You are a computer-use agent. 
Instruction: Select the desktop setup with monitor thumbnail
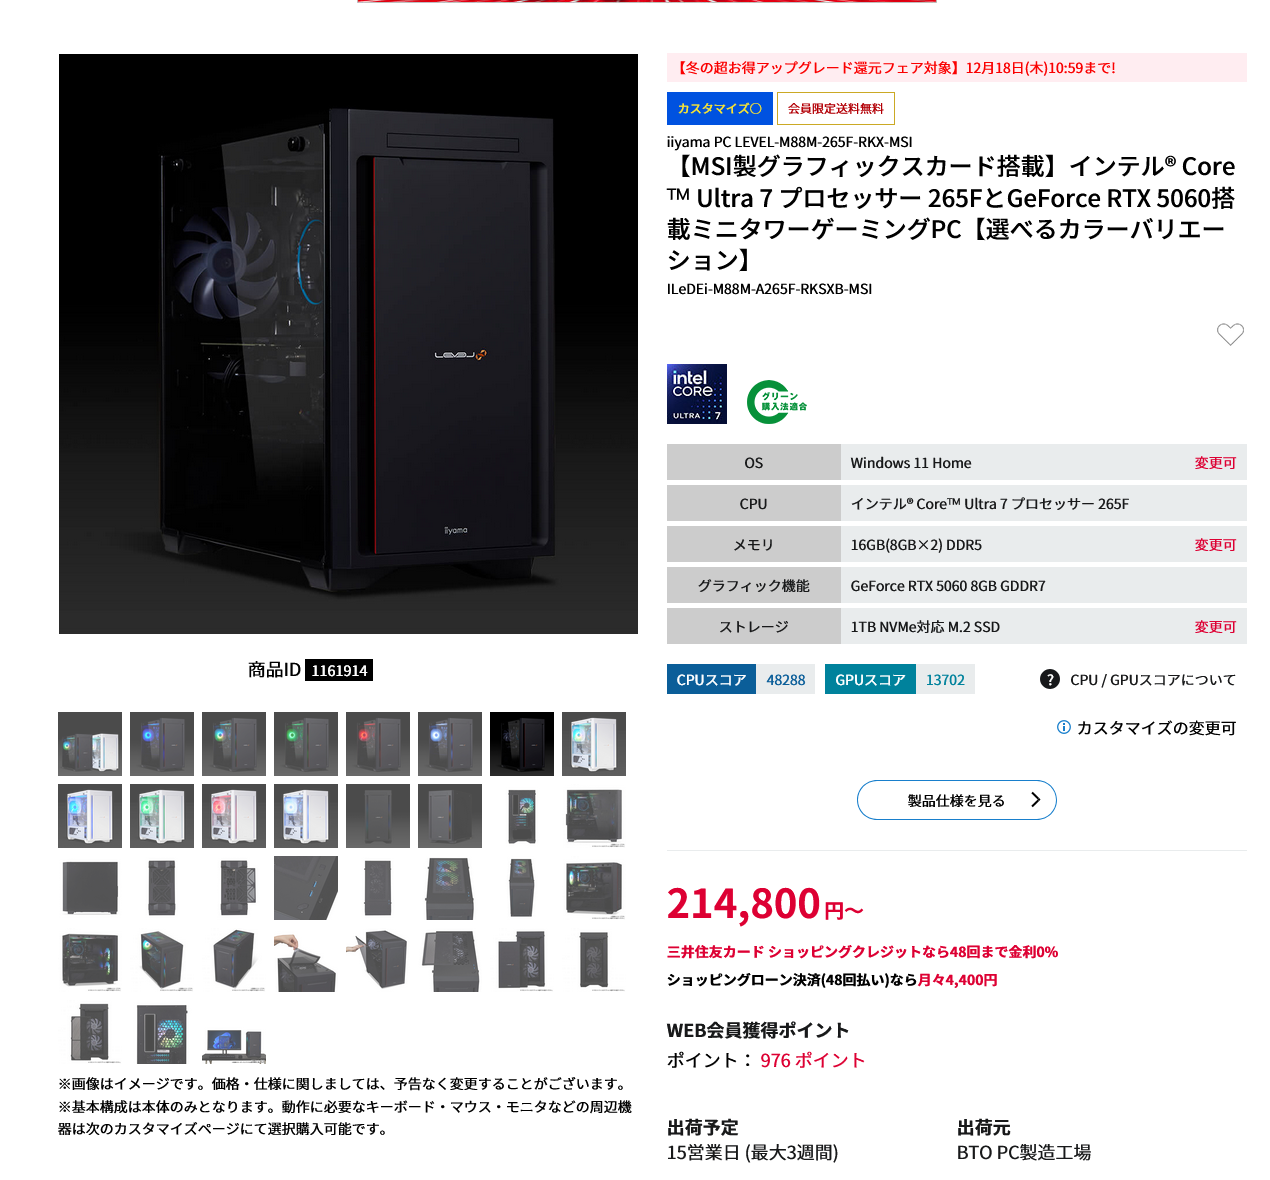pos(234,1032)
